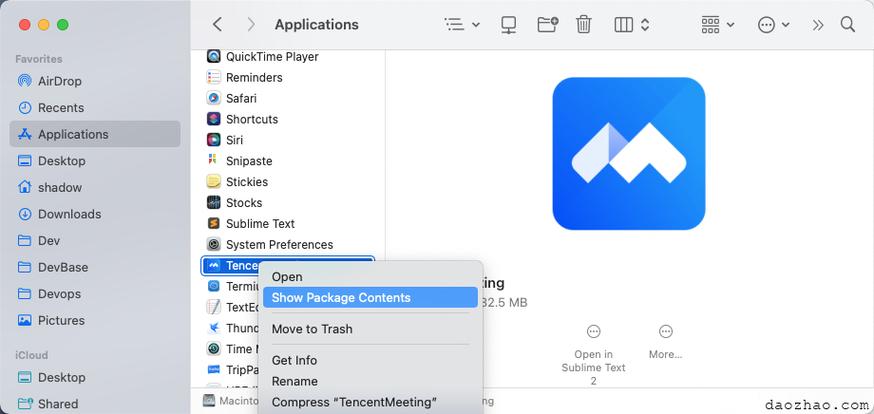
Task: Open the group-by grid dropdown
Action: [718, 25]
